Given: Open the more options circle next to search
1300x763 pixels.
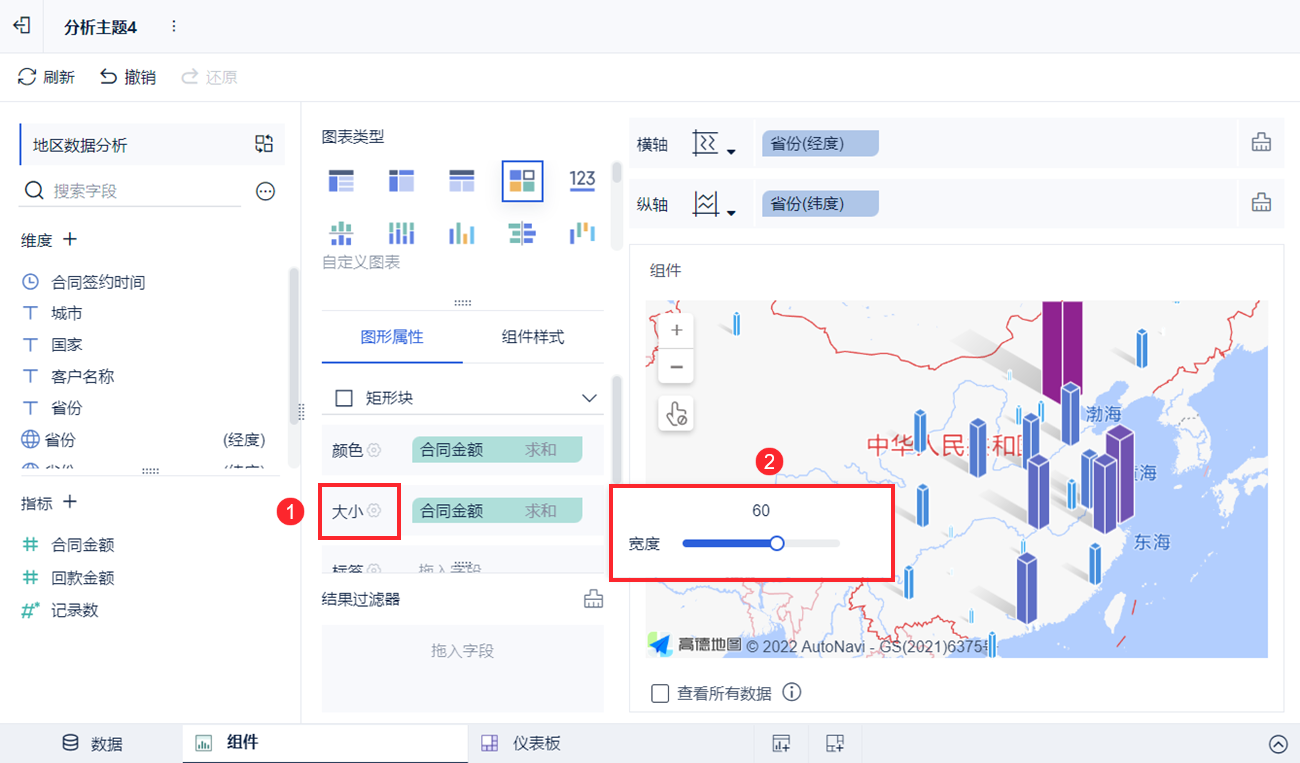Looking at the screenshot, I should coord(265,191).
